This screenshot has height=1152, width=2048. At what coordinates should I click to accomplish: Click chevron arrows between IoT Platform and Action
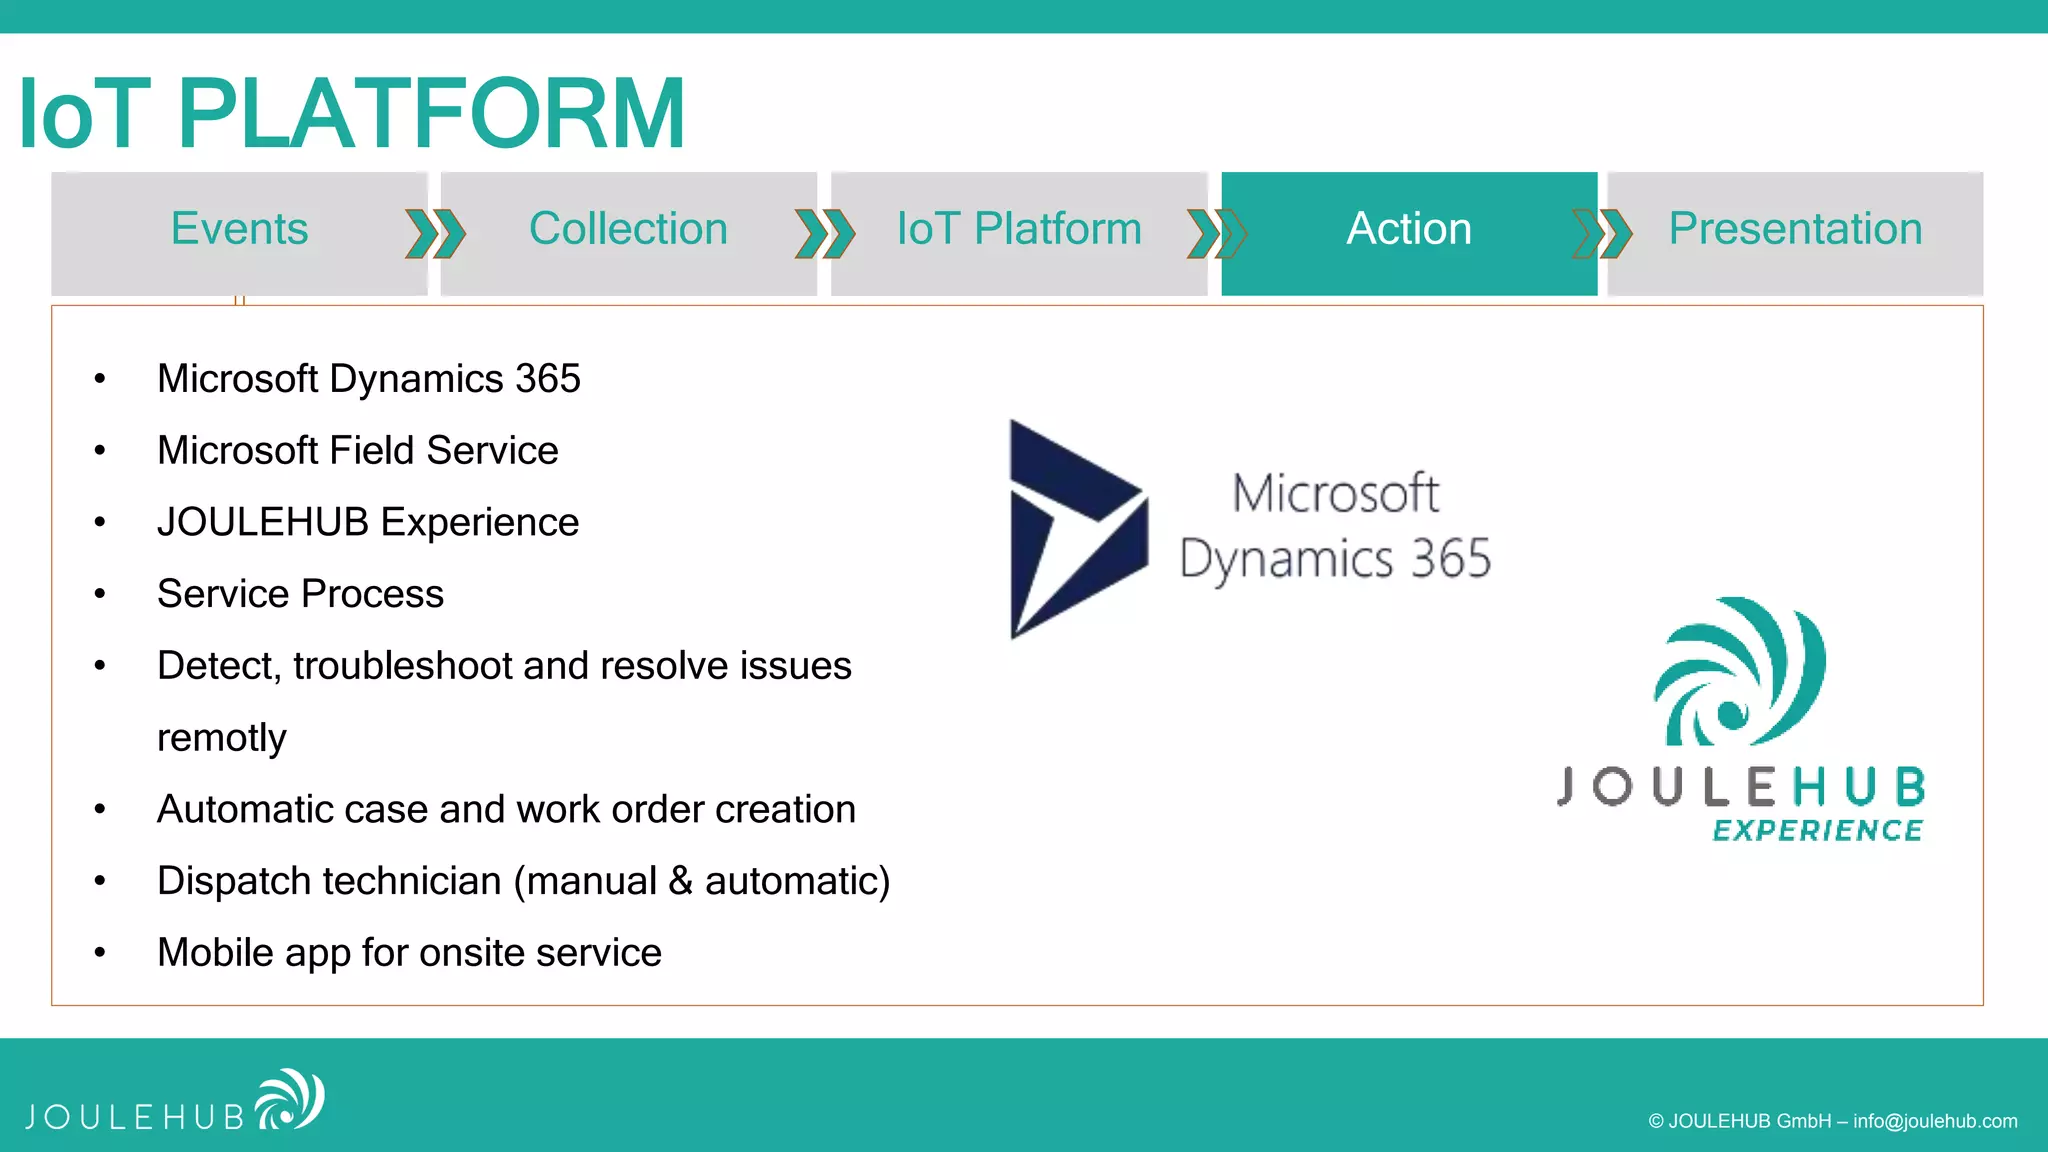point(1216,233)
